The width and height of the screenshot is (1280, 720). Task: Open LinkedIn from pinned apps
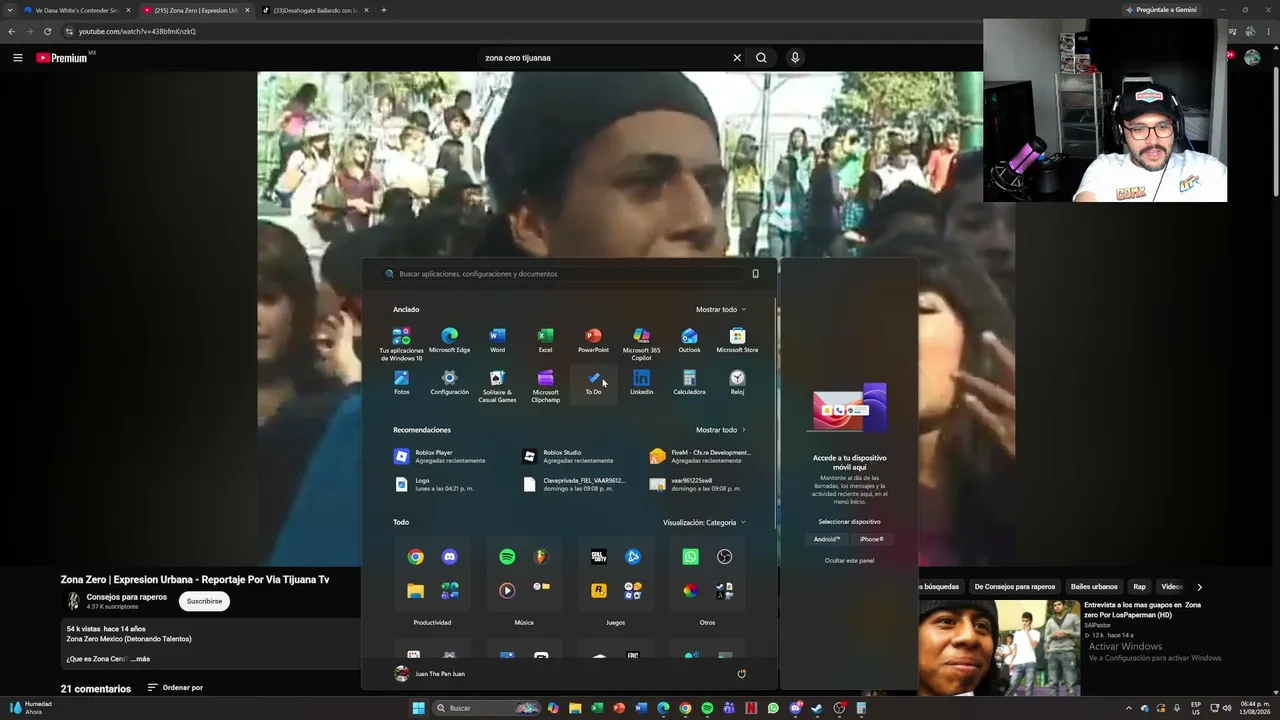tap(641, 382)
